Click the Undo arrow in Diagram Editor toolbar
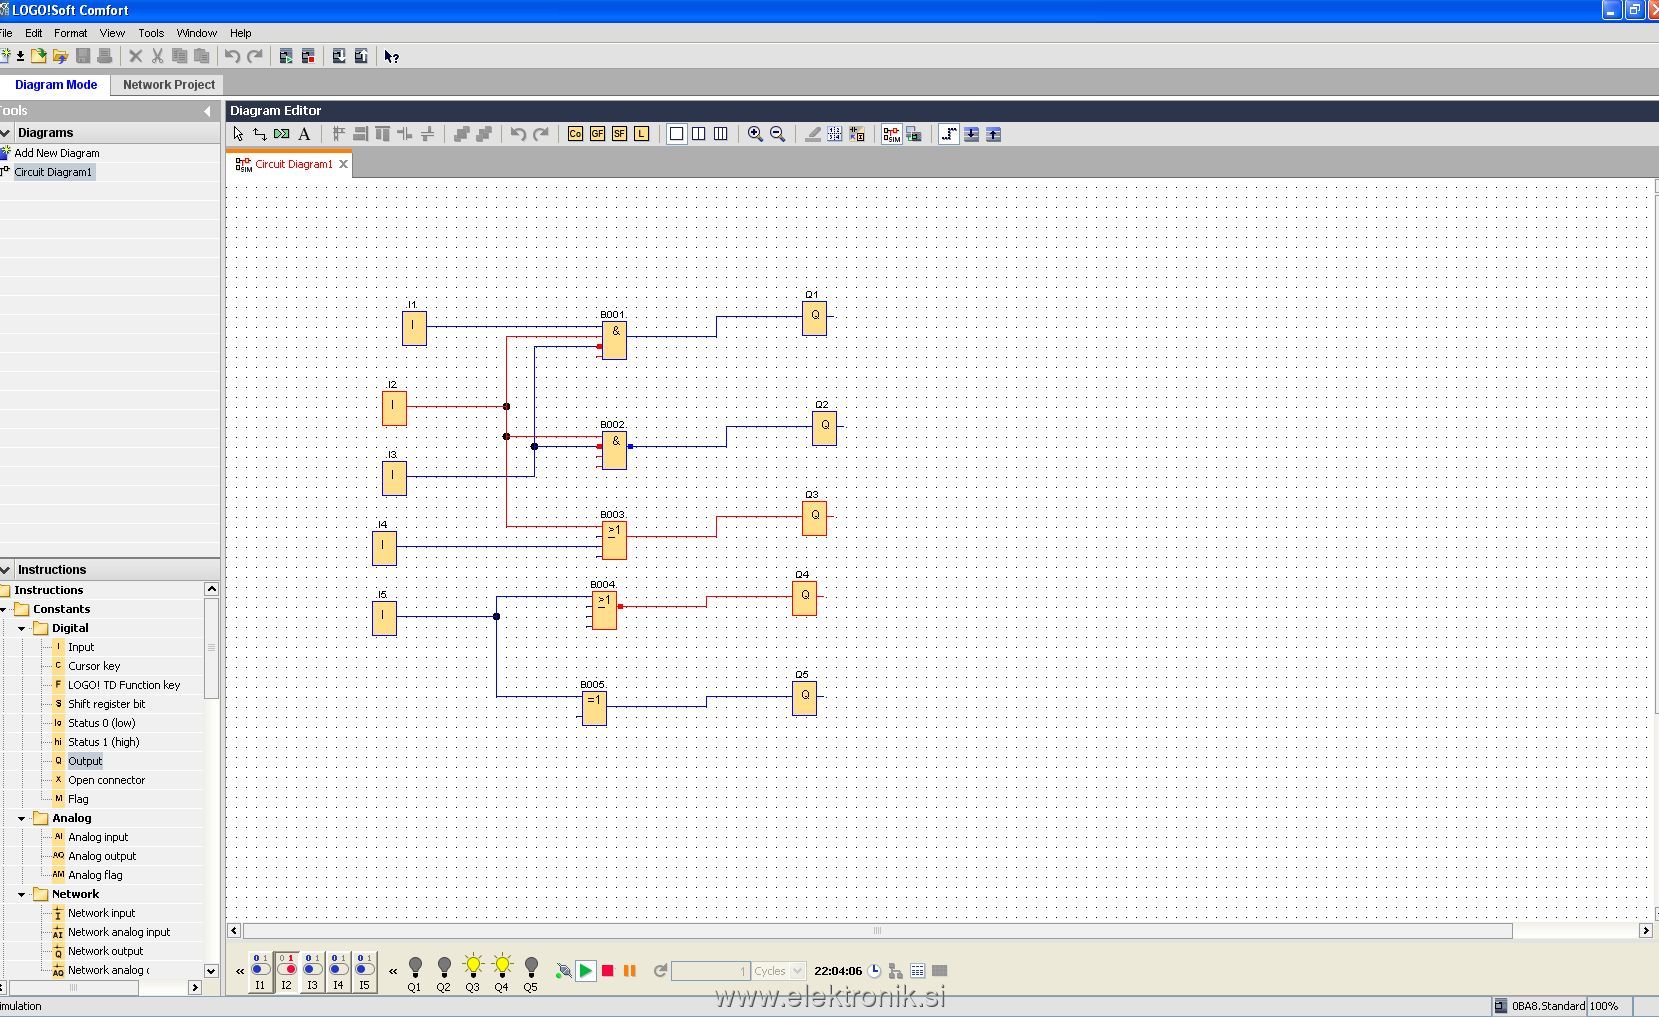This screenshot has width=1659, height=1017. pyautogui.click(x=518, y=134)
